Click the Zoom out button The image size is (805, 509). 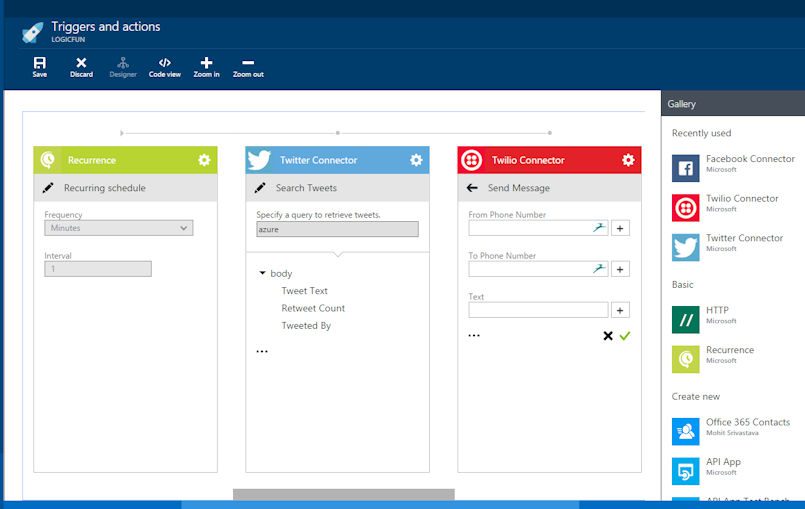click(x=248, y=67)
